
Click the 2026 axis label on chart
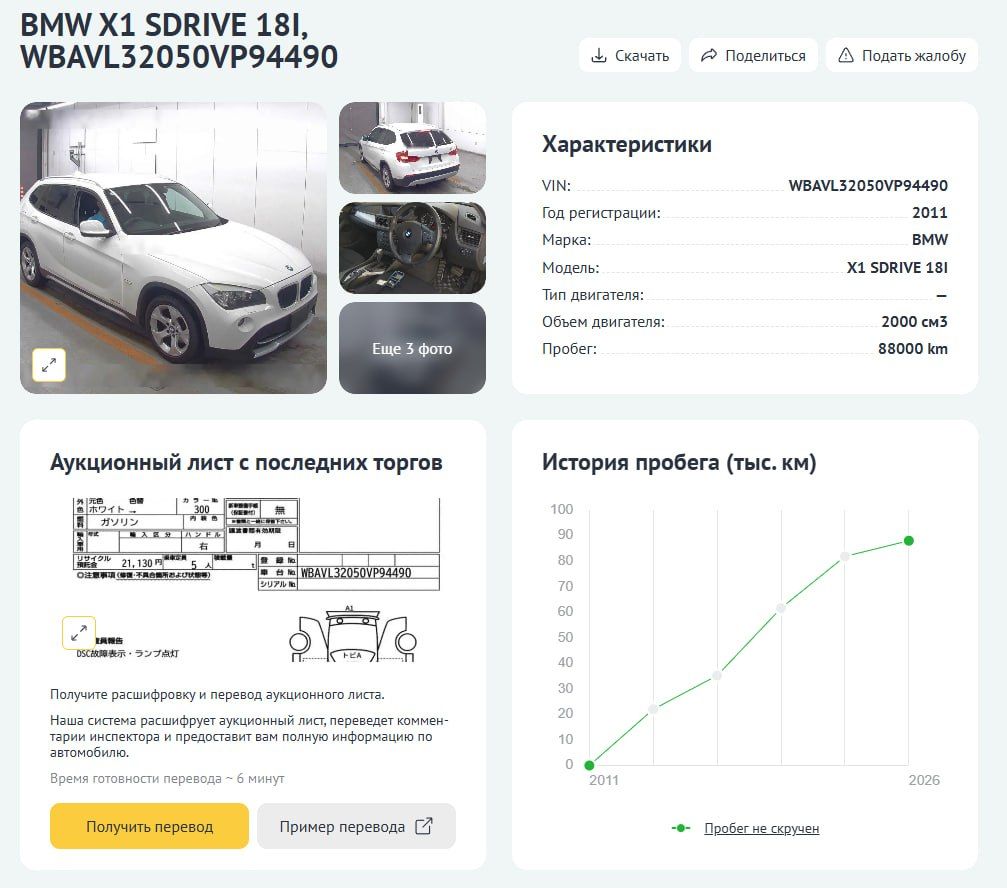click(924, 780)
